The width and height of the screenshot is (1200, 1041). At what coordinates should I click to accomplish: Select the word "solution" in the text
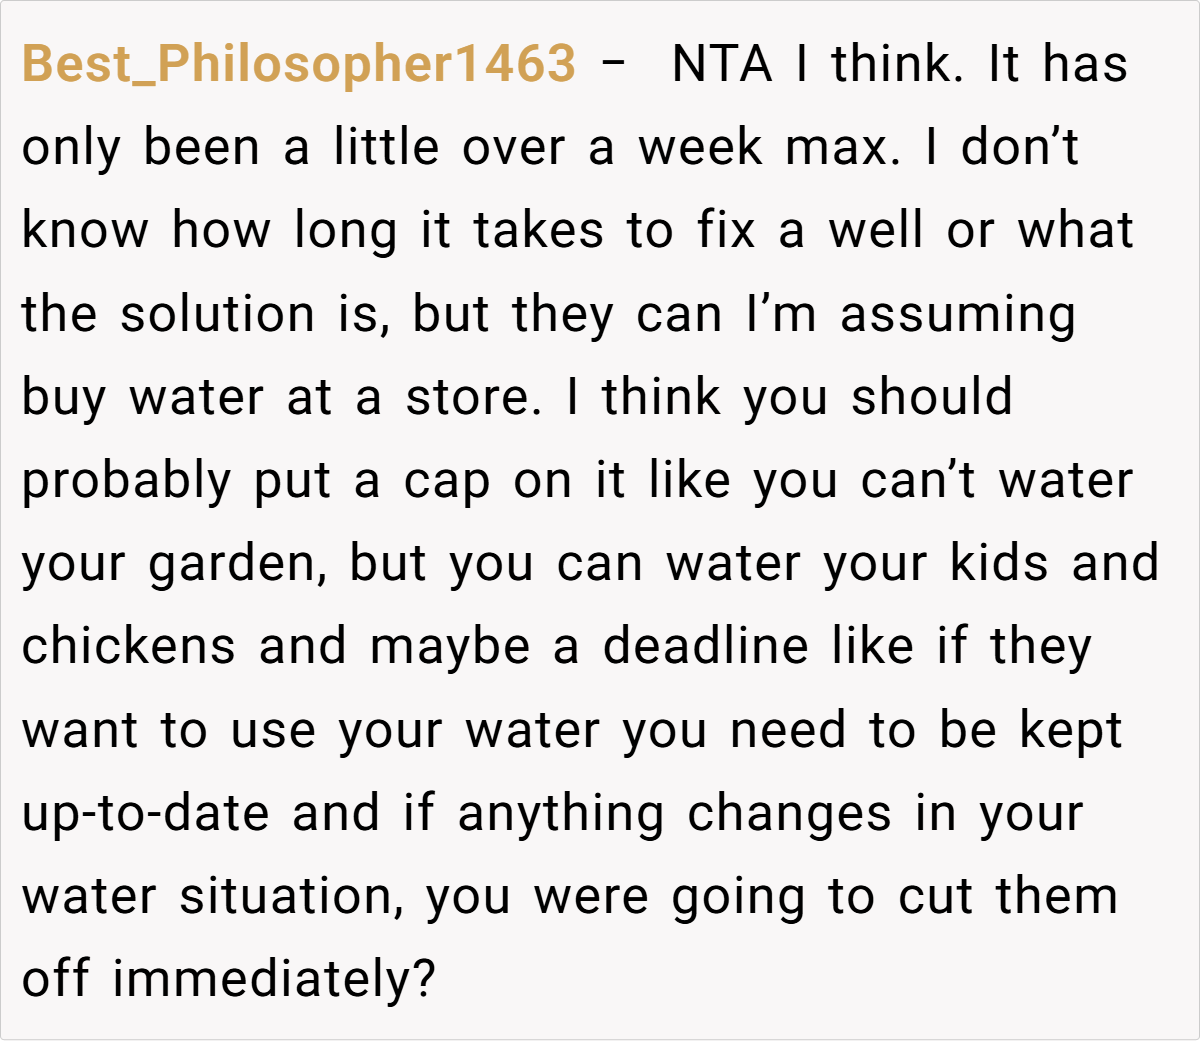point(218,314)
